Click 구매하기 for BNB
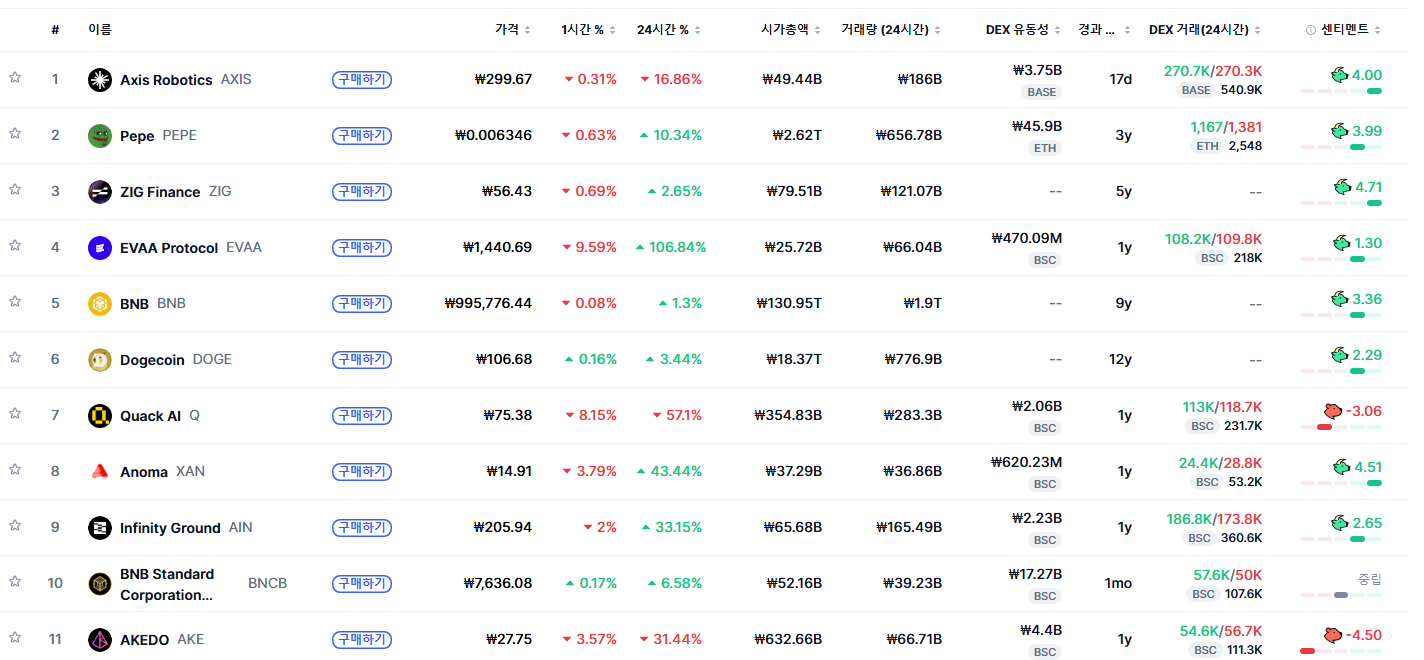The image size is (1424, 660). pyautogui.click(x=361, y=303)
